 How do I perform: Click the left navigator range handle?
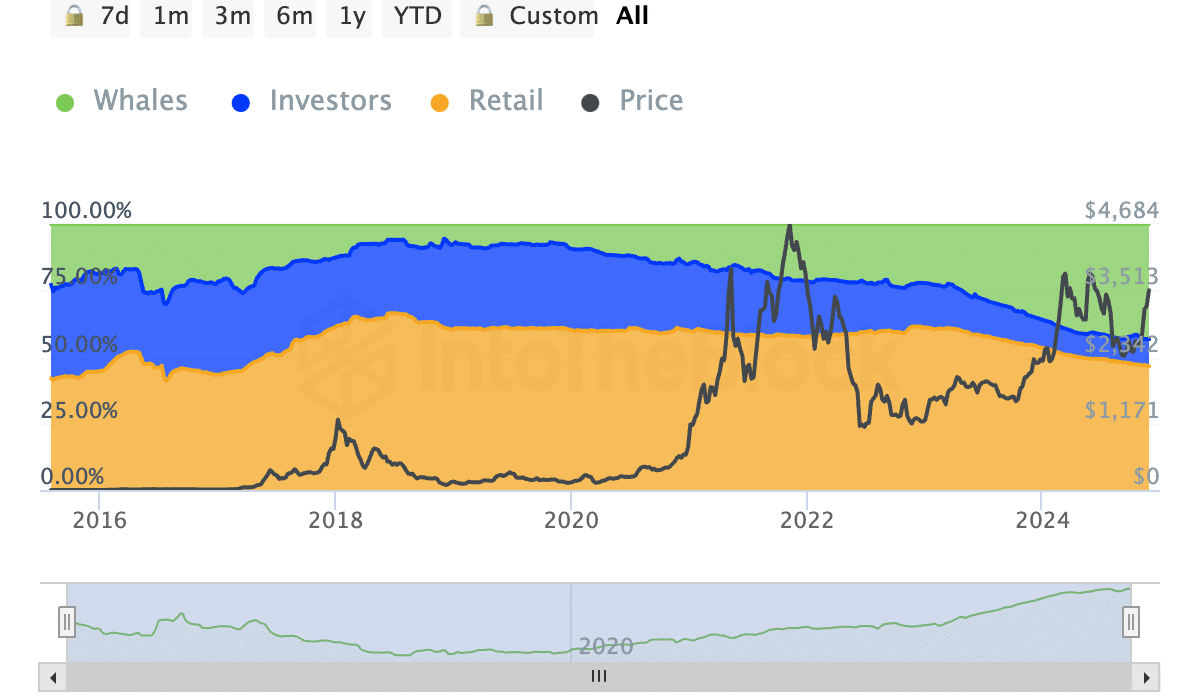click(x=67, y=622)
